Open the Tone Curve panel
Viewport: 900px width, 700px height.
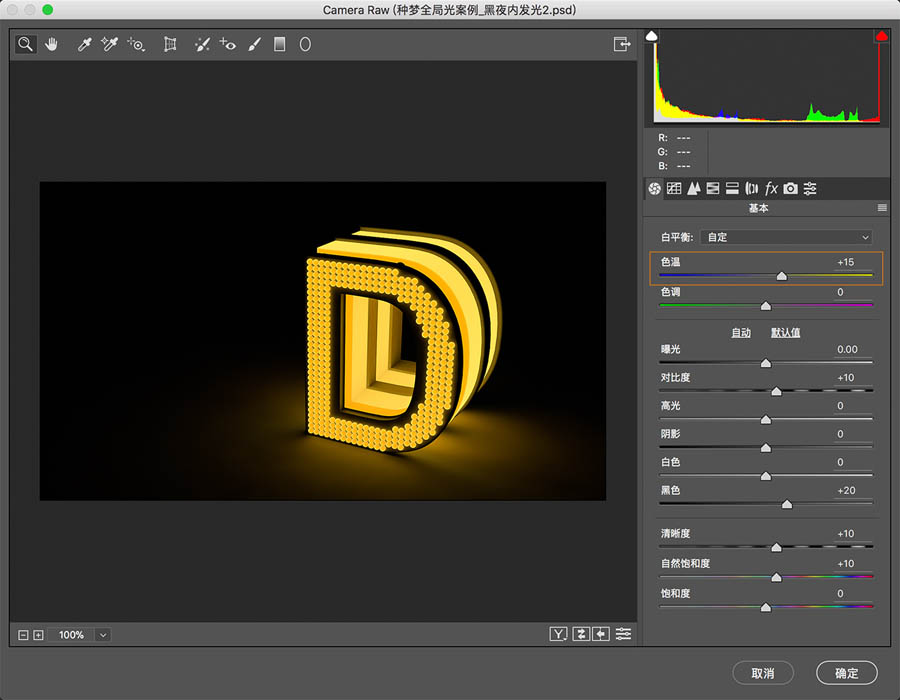(x=673, y=187)
